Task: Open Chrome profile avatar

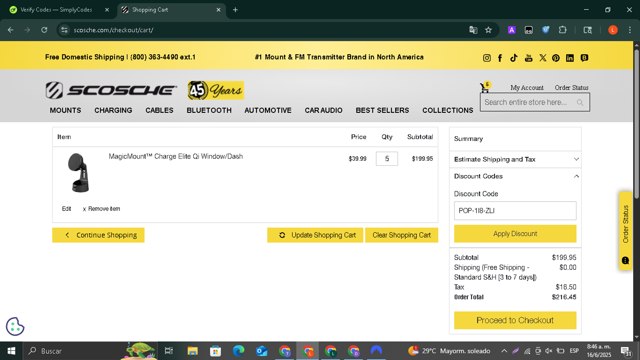Action: 613,30
